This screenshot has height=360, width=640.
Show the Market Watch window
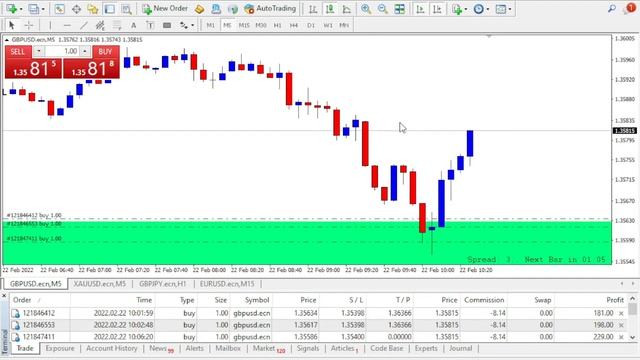60,9
